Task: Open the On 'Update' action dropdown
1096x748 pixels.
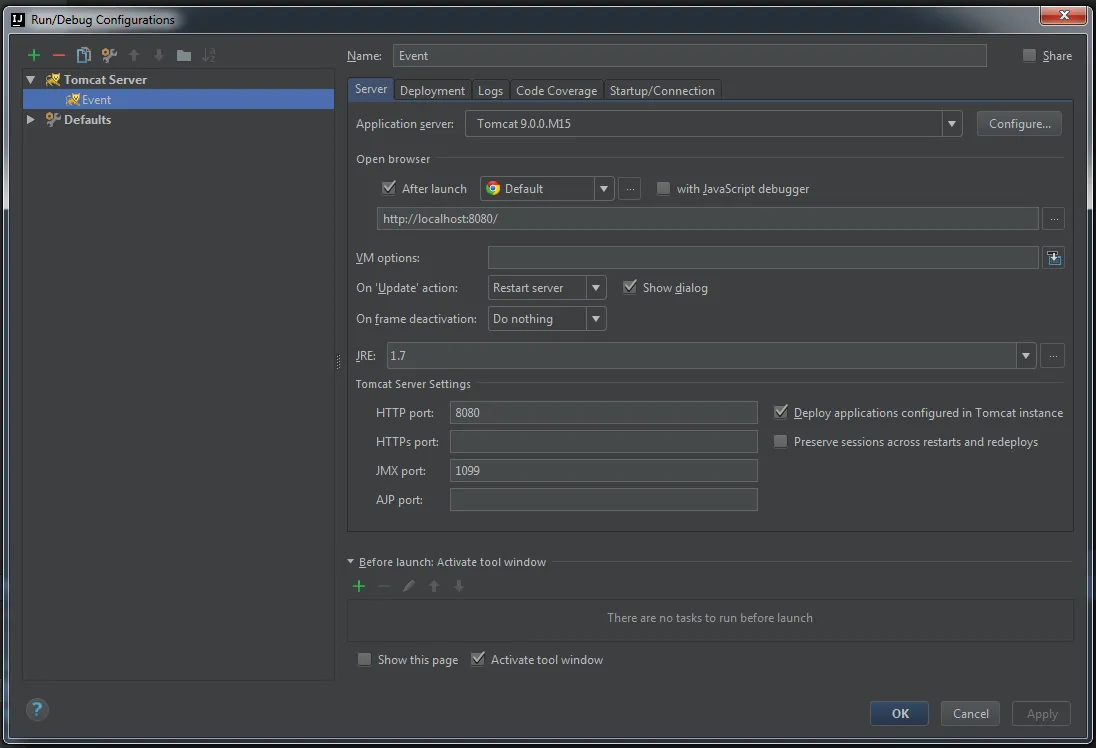Action: click(x=596, y=288)
